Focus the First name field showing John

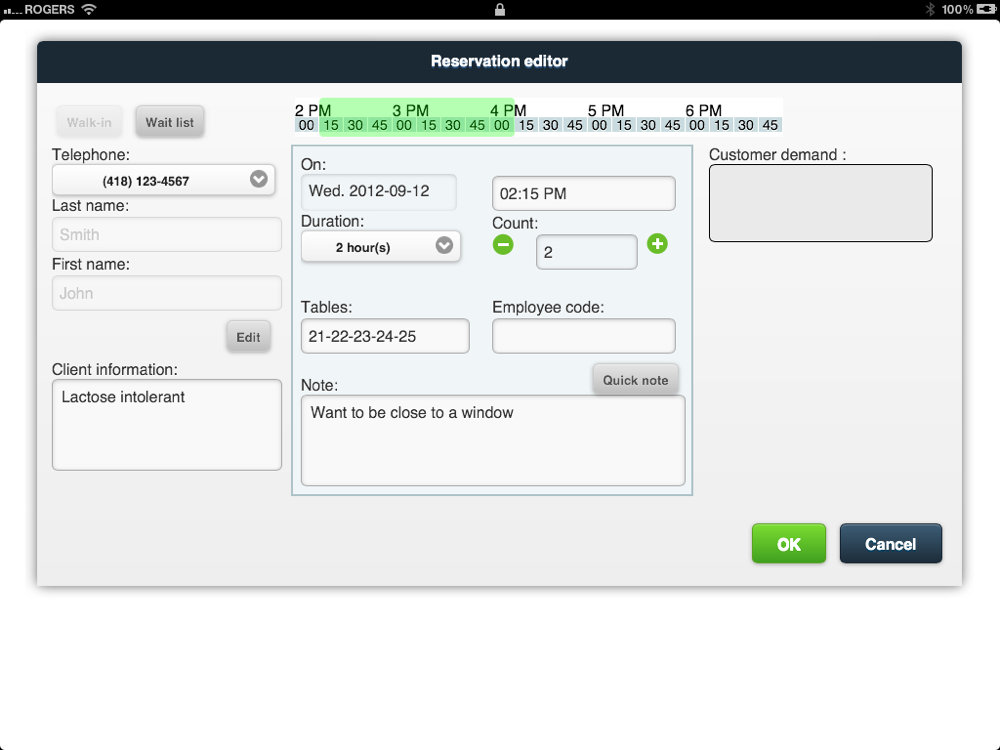pyautogui.click(x=166, y=293)
